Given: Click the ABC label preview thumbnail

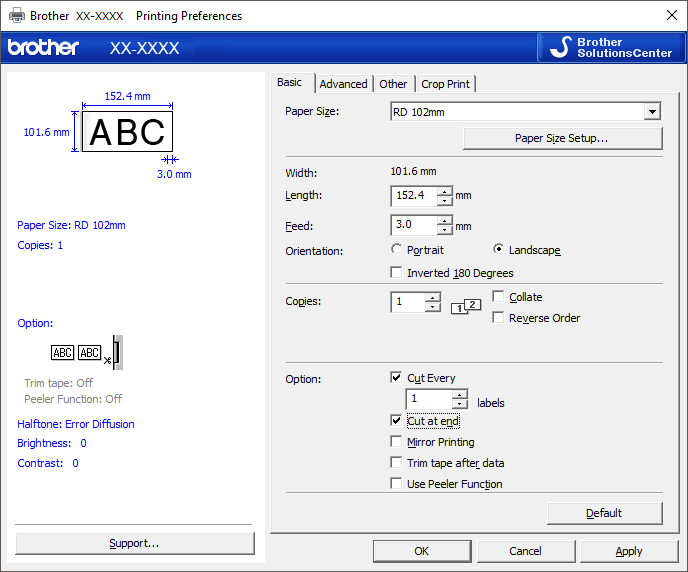Looking at the screenshot, I should point(127,132).
